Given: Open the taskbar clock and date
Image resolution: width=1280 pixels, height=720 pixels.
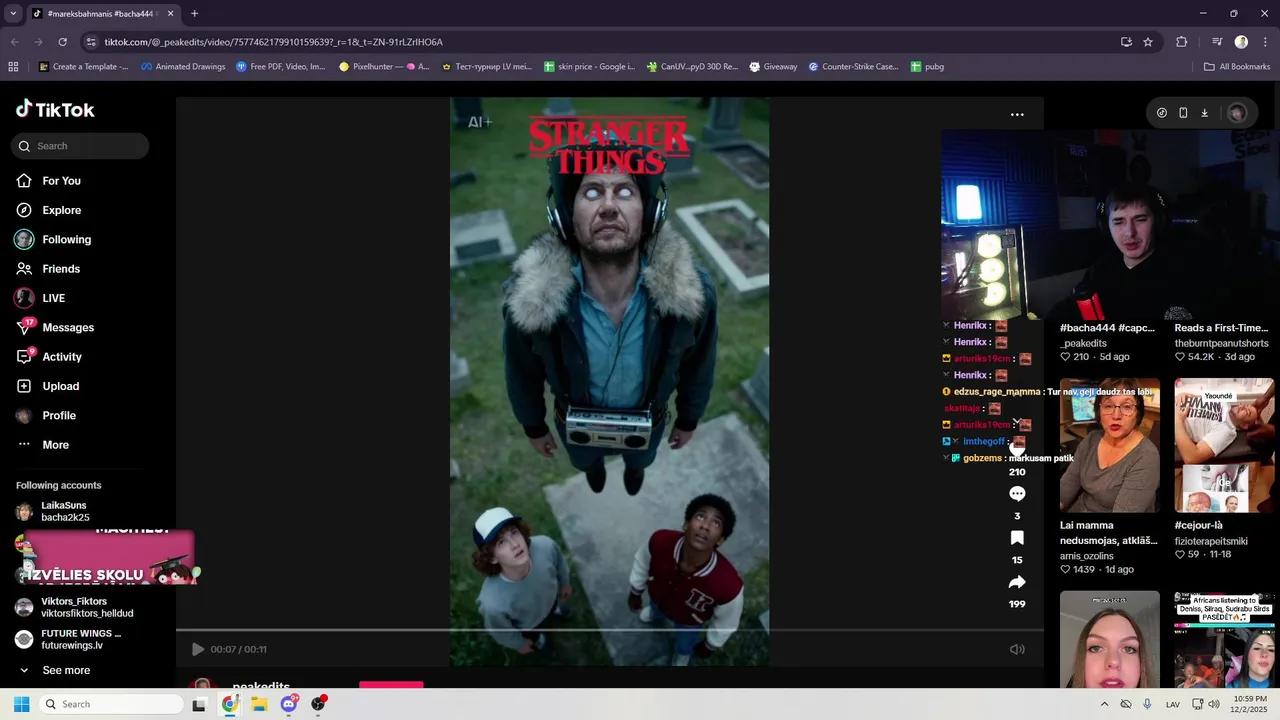Looking at the screenshot, I should pos(1248,704).
